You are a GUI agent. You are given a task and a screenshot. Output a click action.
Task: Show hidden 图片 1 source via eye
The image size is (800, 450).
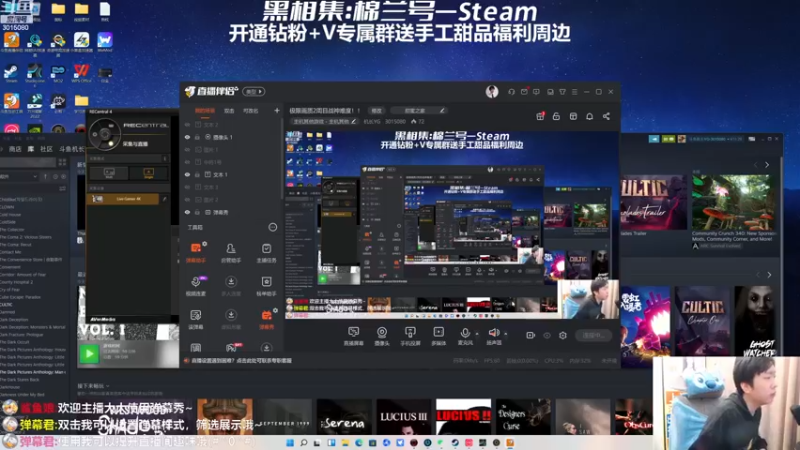tap(187, 149)
